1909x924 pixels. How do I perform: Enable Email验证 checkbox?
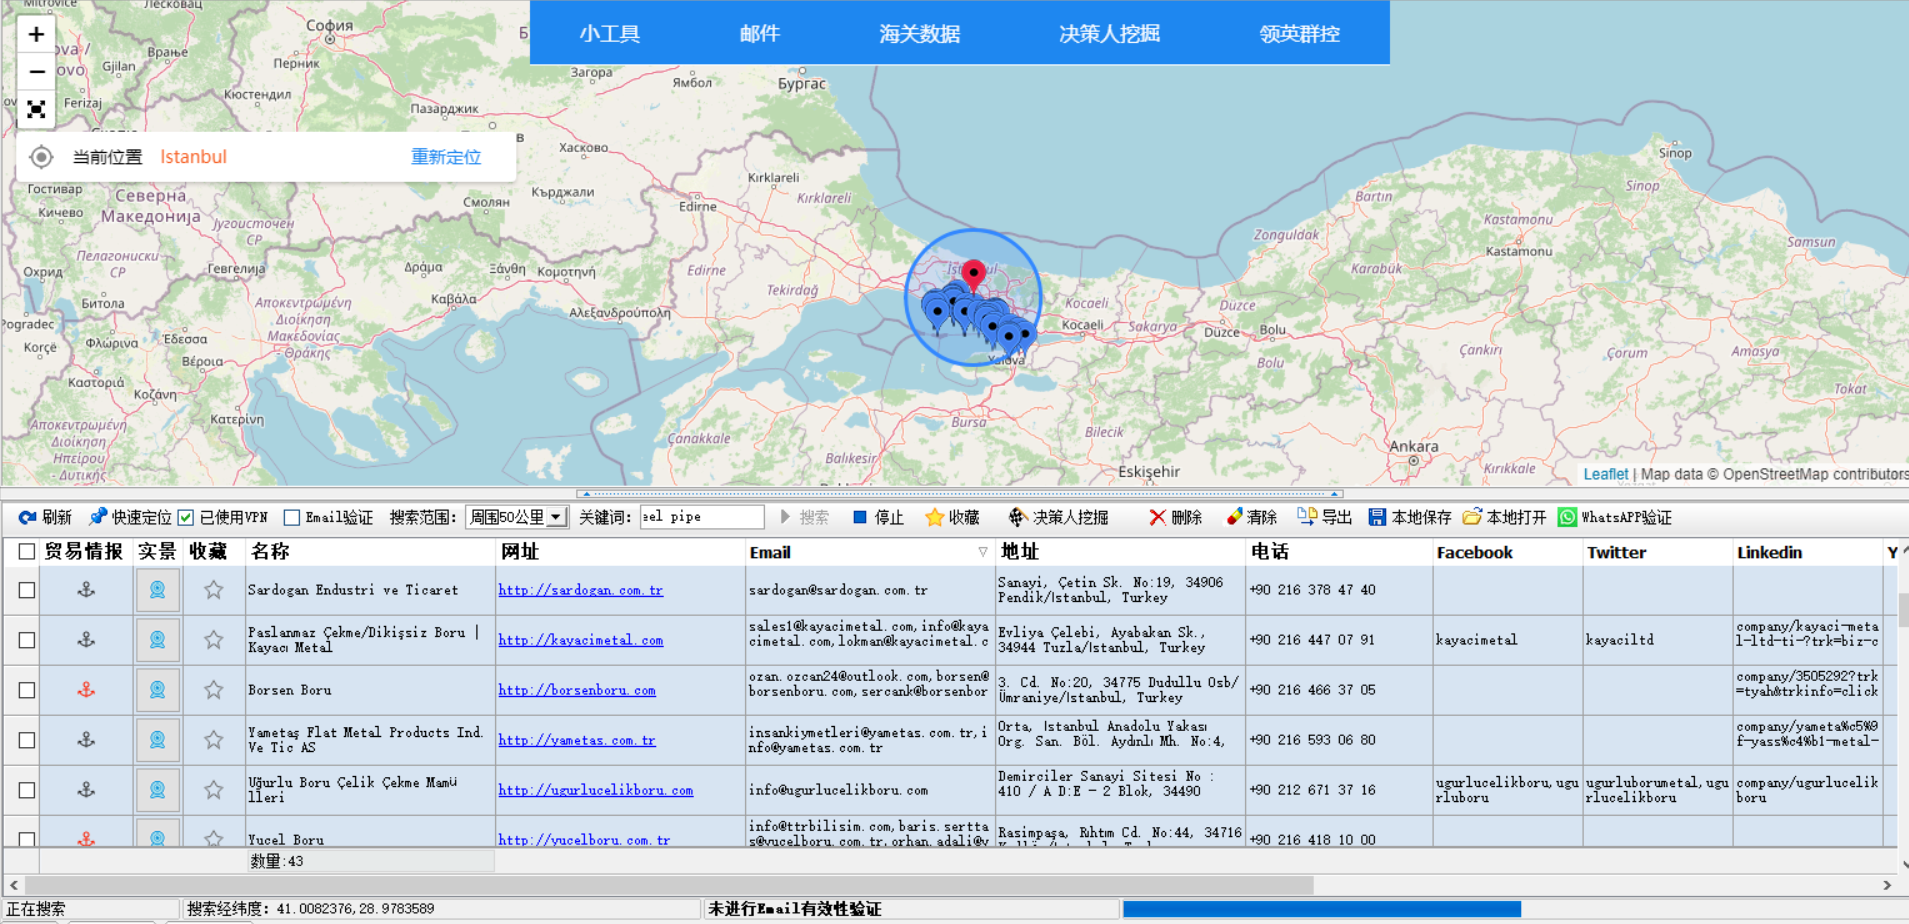click(292, 517)
